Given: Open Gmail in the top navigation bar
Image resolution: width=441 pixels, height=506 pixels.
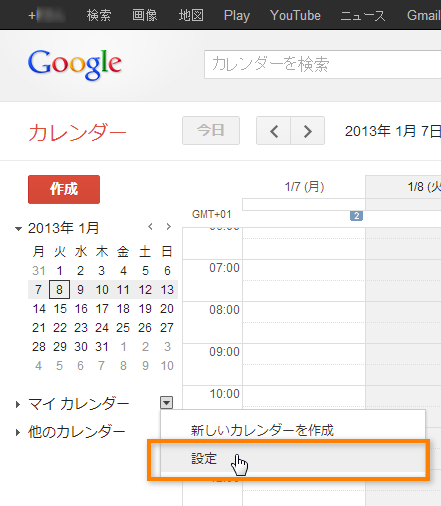Looking at the screenshot, I should (x=424, y=15).
